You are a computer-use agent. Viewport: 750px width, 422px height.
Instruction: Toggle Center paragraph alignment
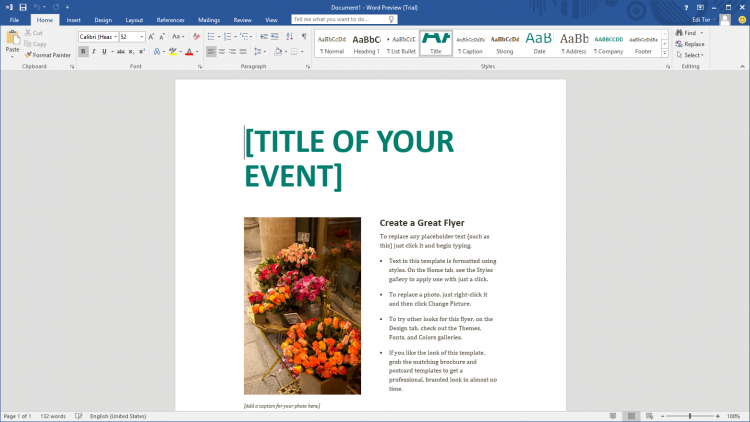[x=222, y=52]
